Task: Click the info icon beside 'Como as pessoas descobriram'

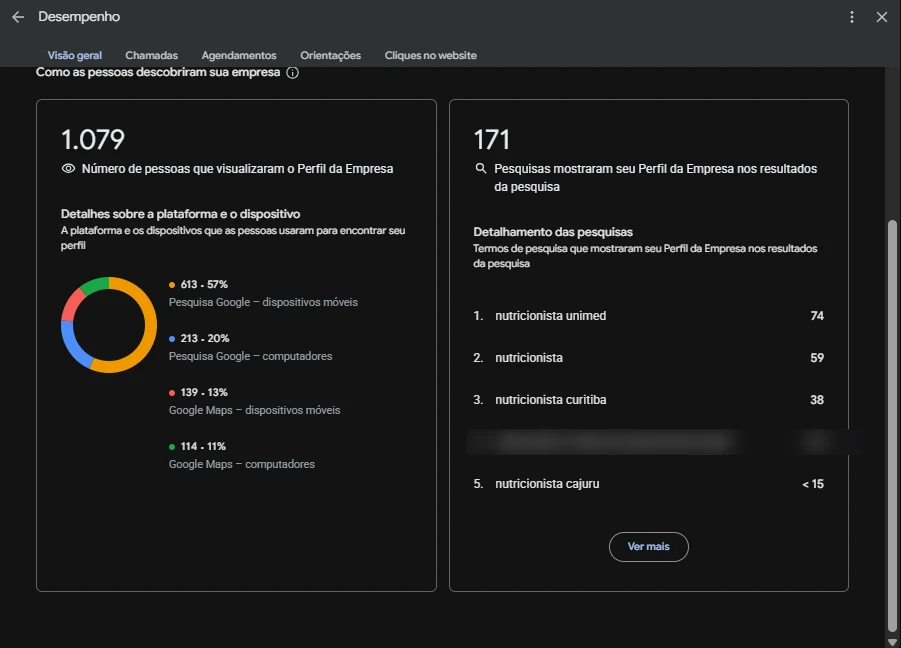Action: [x=292, y=72]
